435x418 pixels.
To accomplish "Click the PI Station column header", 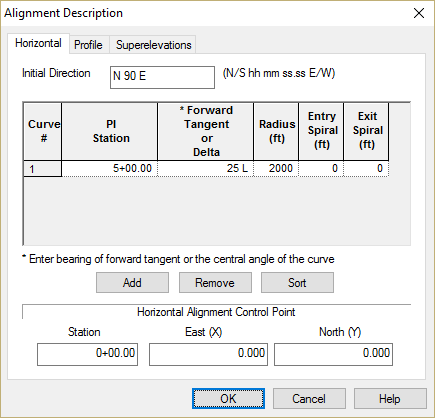I will pyautogui.click(x=110, y=131).
